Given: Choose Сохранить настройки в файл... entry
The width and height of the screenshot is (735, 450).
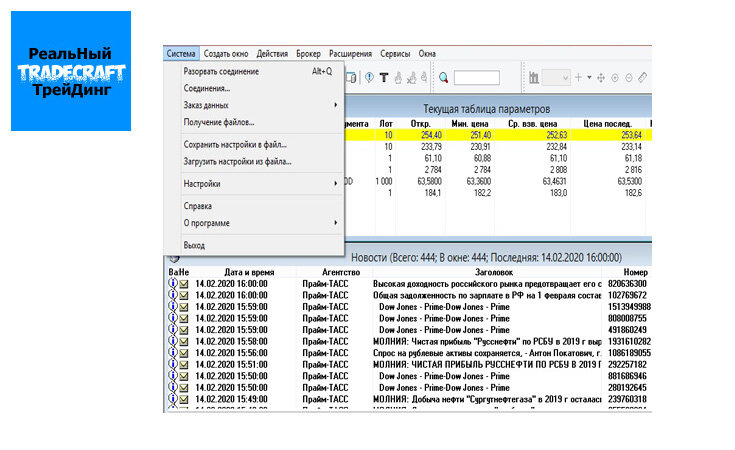Looking at the screenshot, I should 254,144.
